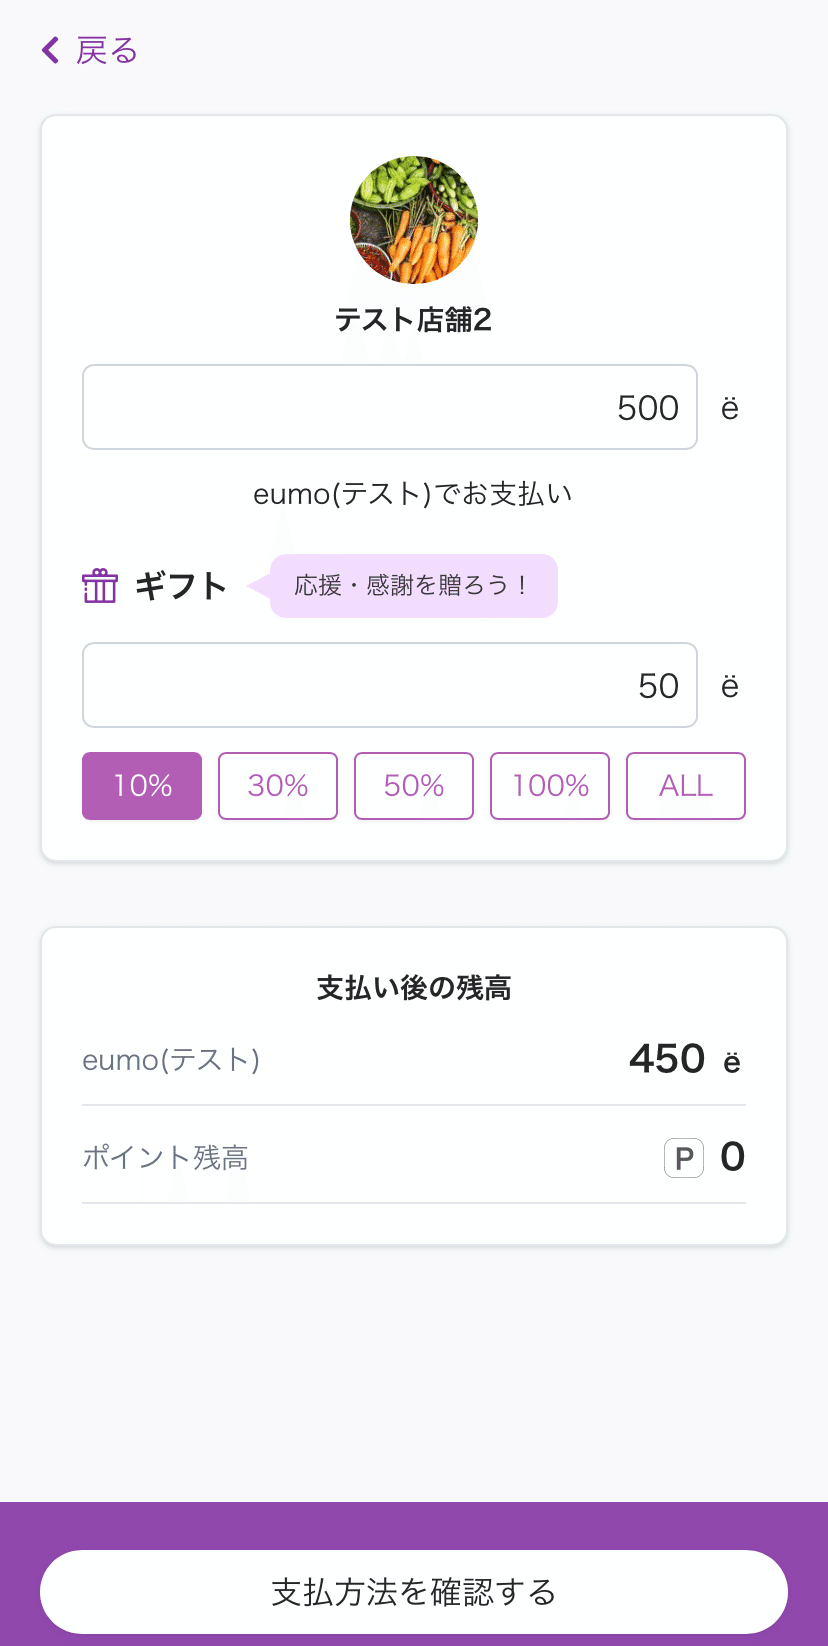
Task: Tap the back chevron arrow icon
Action: click(x=50, y=50)
